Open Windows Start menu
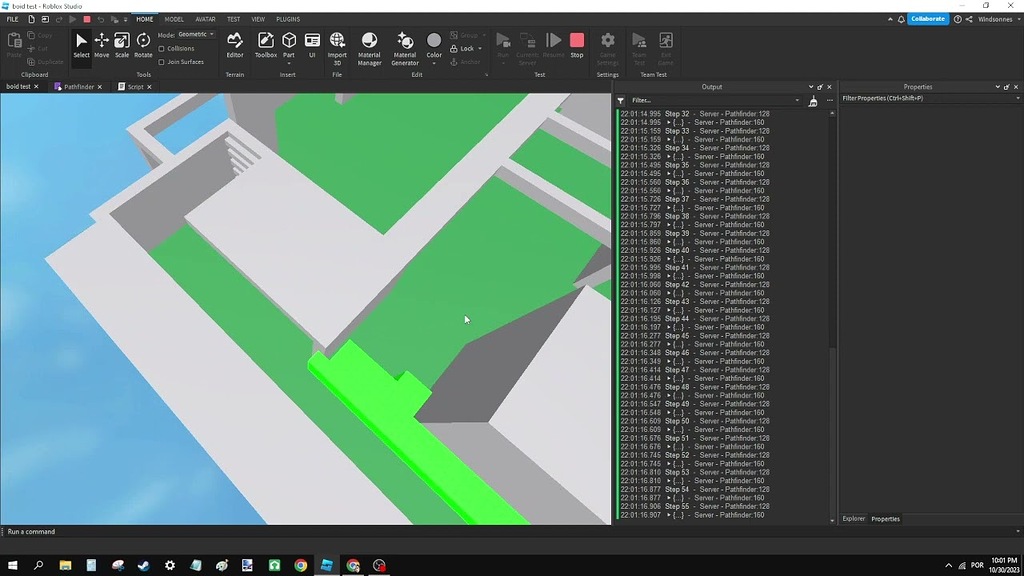The width and height of the screenshot is (1024, 576). [12, 565]
